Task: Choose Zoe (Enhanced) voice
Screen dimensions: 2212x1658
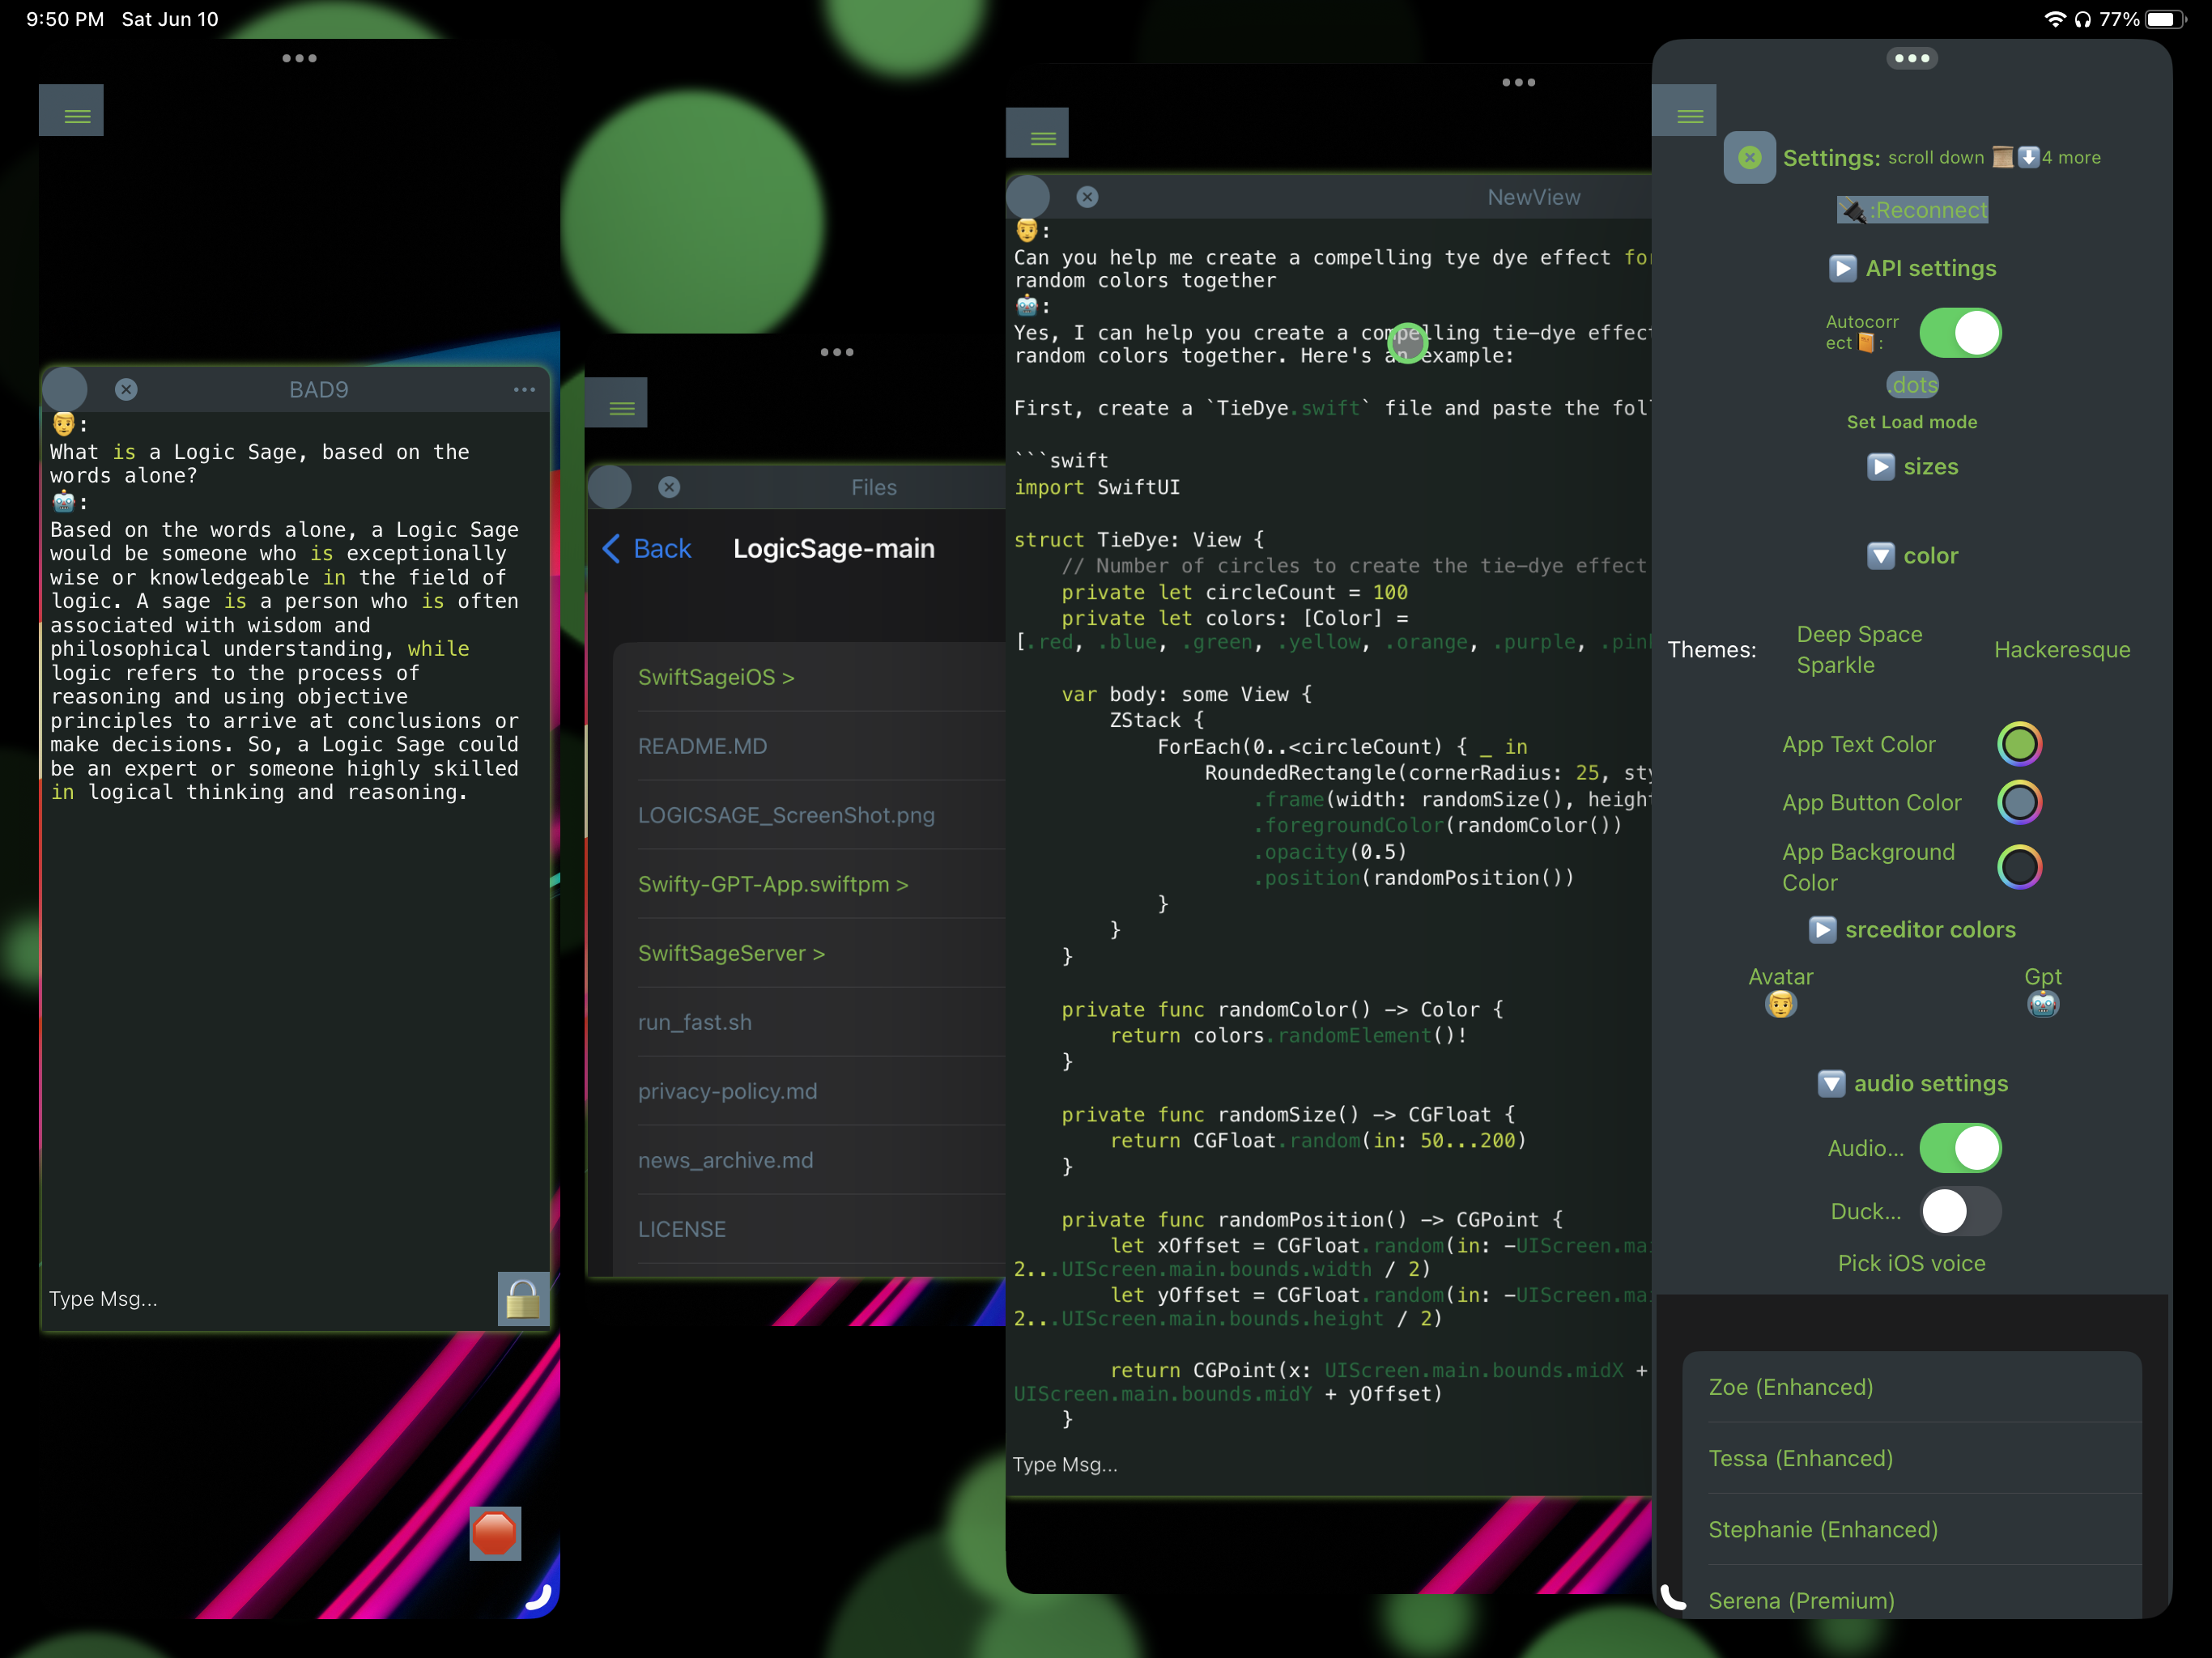Action: [x=1912, y=1387]
